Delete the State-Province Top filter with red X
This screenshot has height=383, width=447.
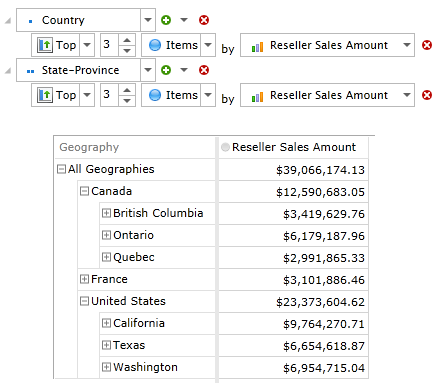tap(427, 95)
